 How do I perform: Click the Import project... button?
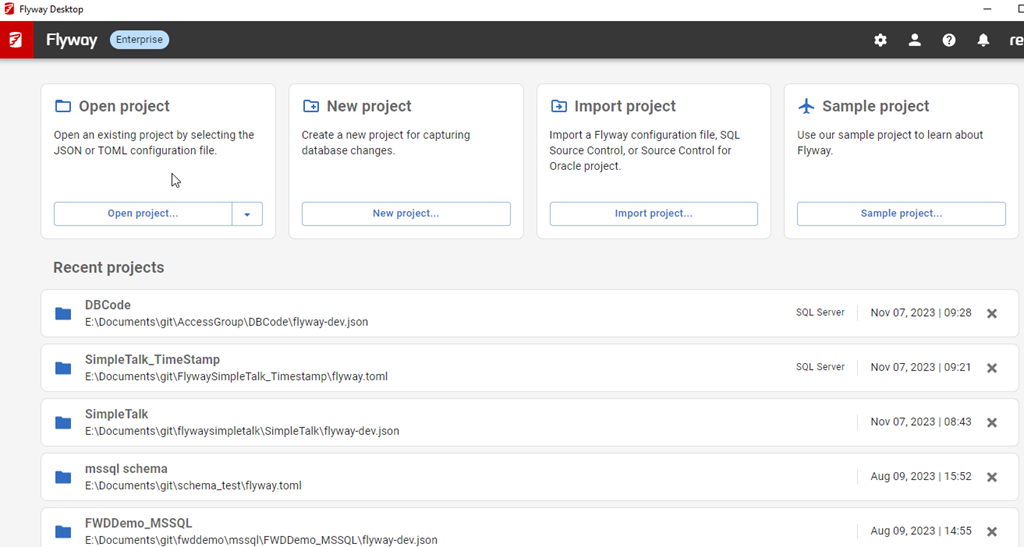point(653,214)
